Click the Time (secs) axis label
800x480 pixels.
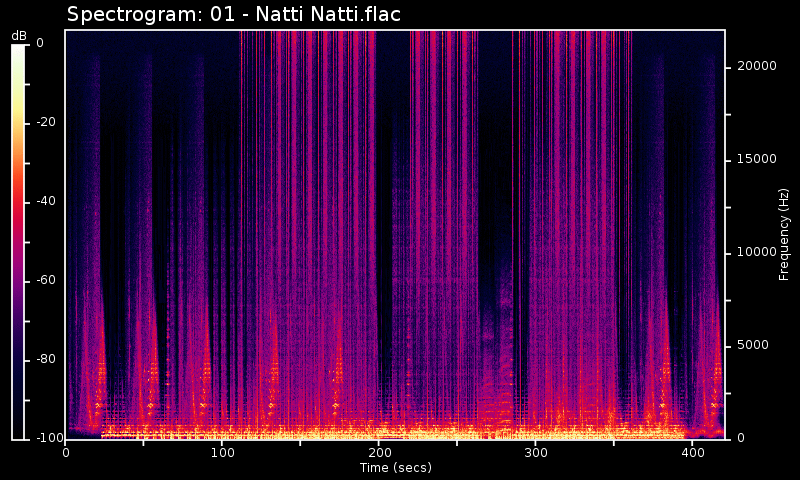click(x=394, y=468)
